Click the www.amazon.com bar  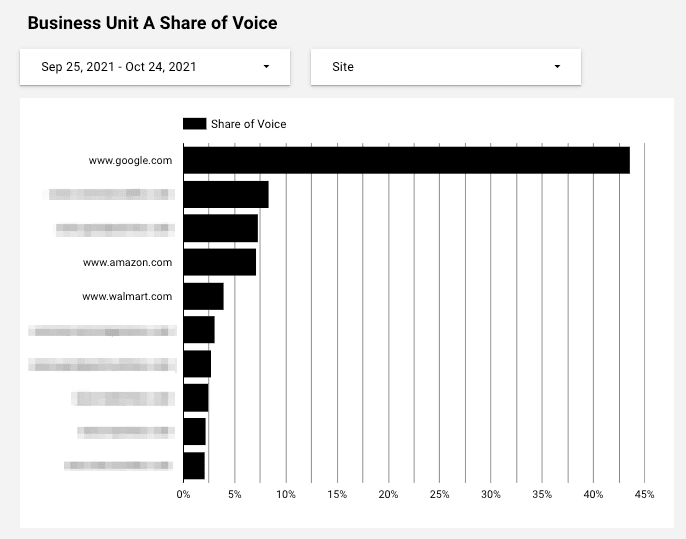[x=219, y=262]
